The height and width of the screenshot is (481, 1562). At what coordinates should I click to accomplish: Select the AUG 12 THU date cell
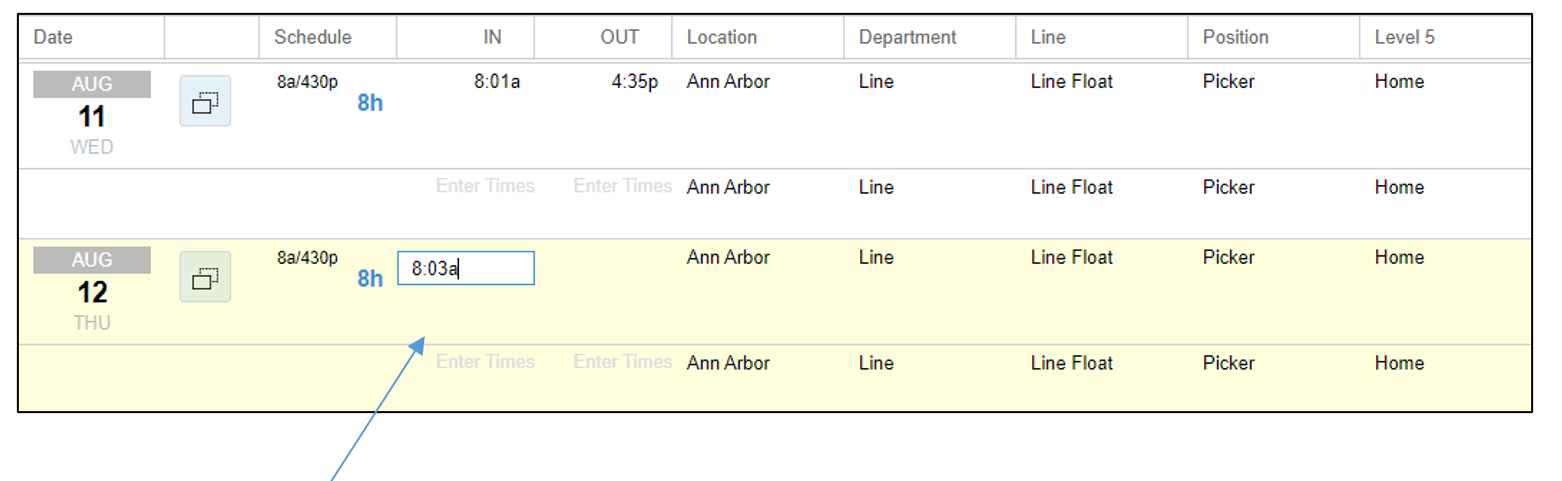[92, 290]
